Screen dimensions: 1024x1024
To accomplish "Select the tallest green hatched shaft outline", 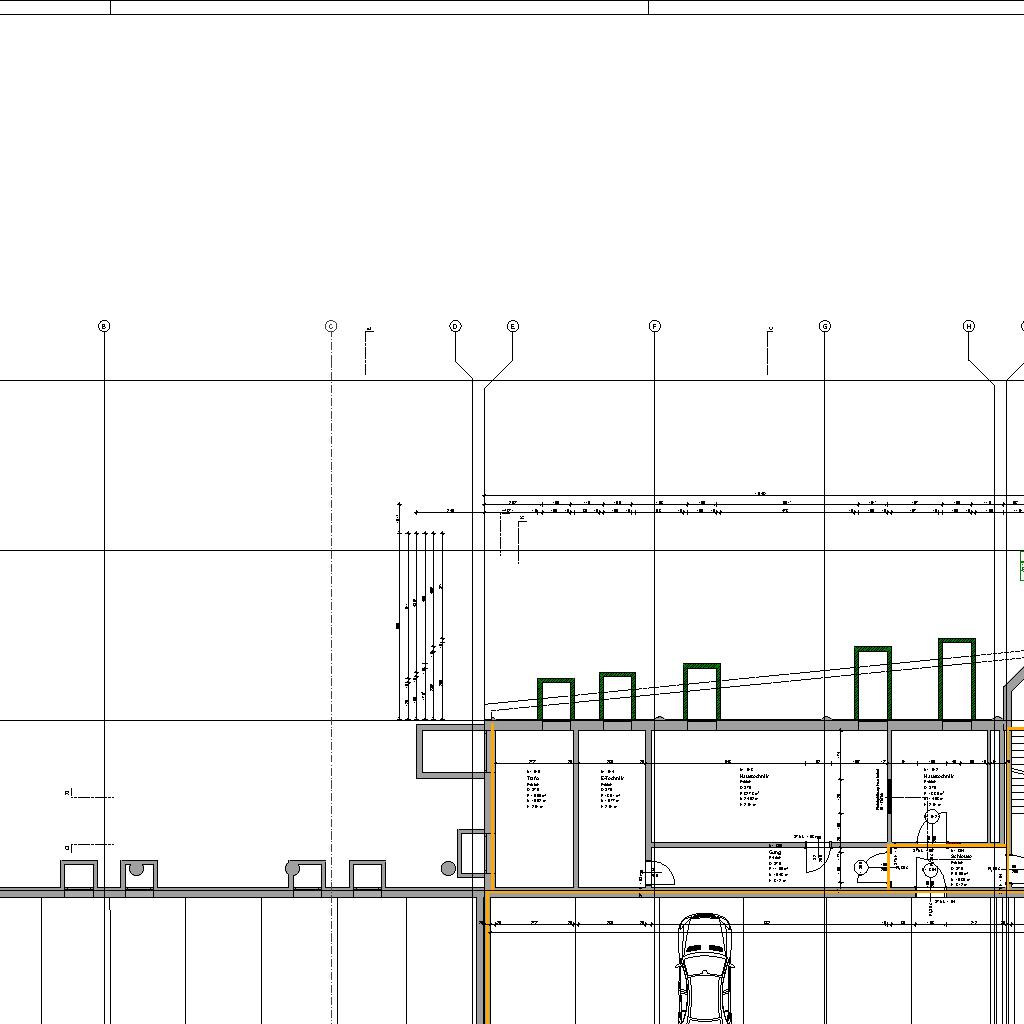I will pyautogui.click(x=957, y=679).
